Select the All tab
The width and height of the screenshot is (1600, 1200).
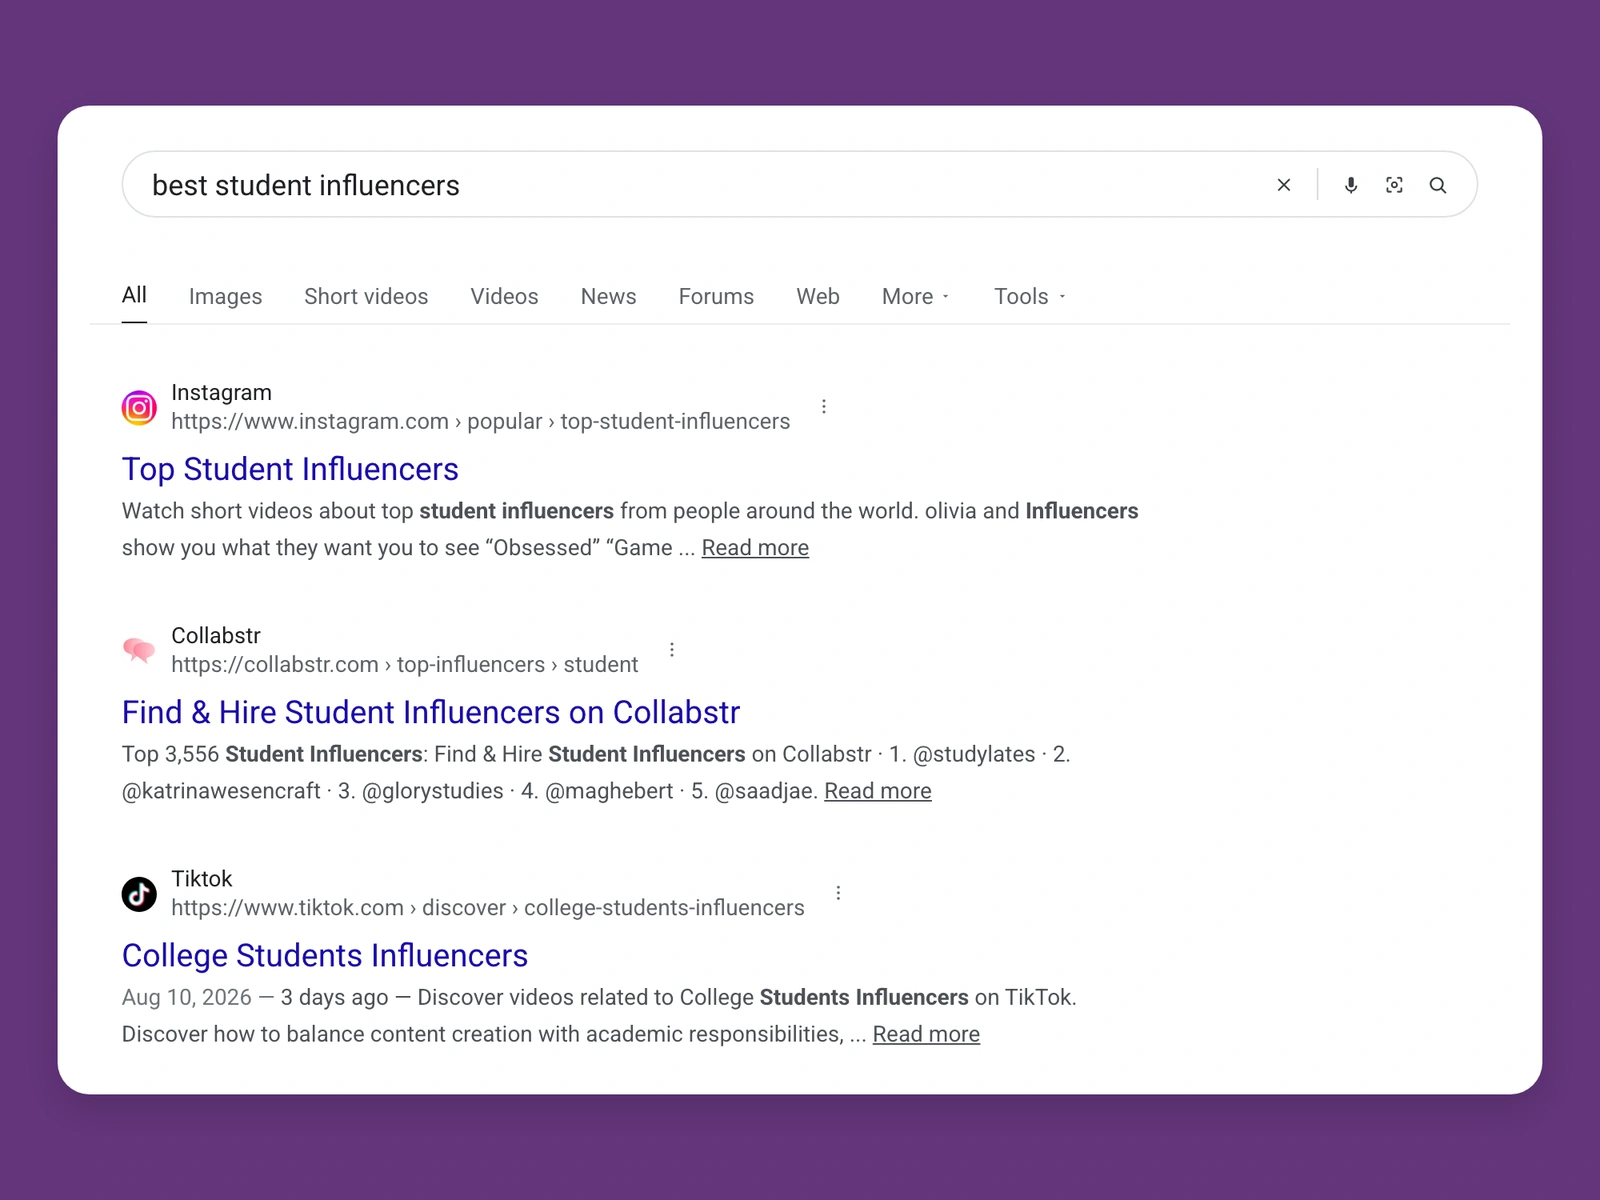[x=134, y=295]
